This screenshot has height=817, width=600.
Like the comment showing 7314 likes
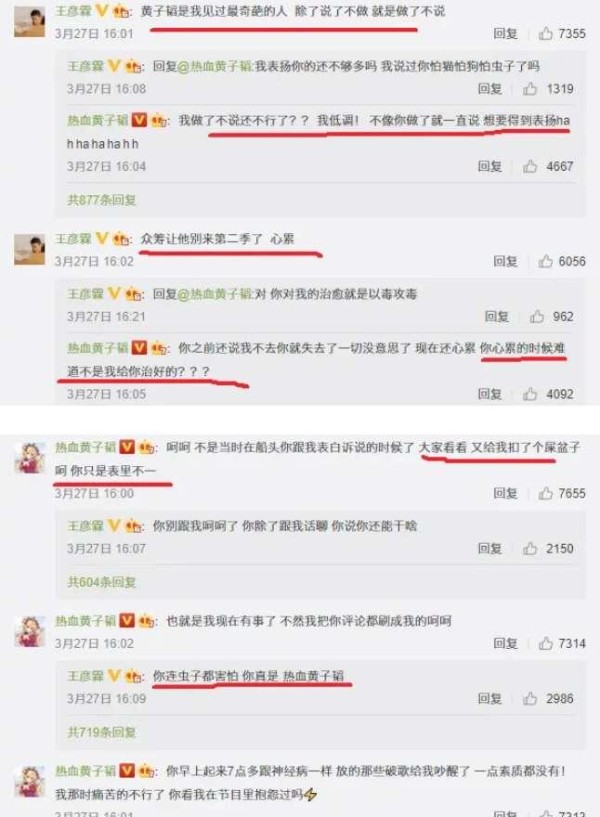(x=545, y=643)
